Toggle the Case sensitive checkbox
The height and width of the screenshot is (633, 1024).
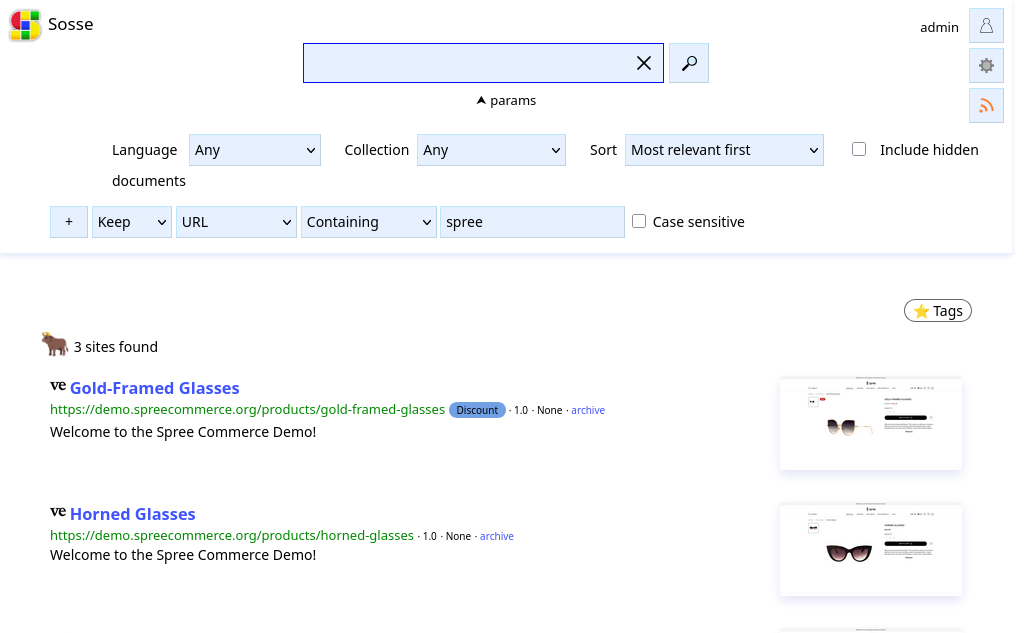tap(639, 221)
